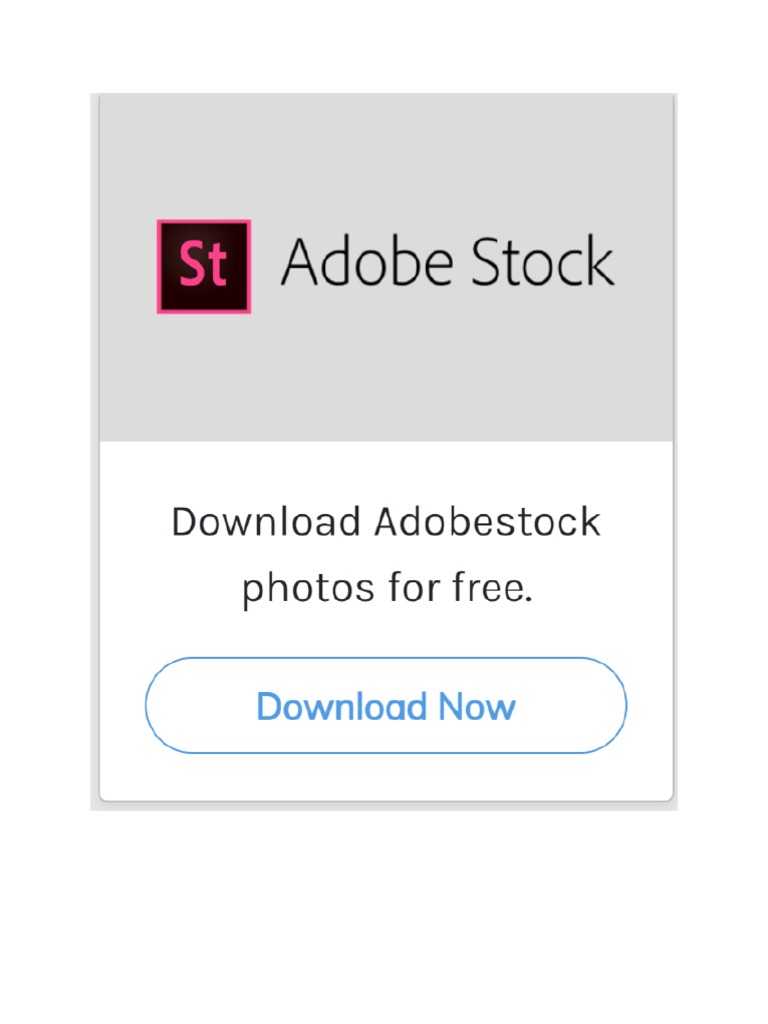
Task: Click the 'St' letters inside the dark square
Action: click(203, 264)
